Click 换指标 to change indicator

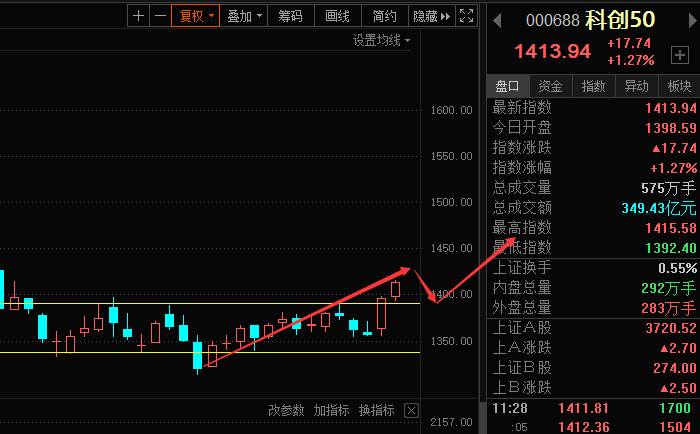click(376, 410)
